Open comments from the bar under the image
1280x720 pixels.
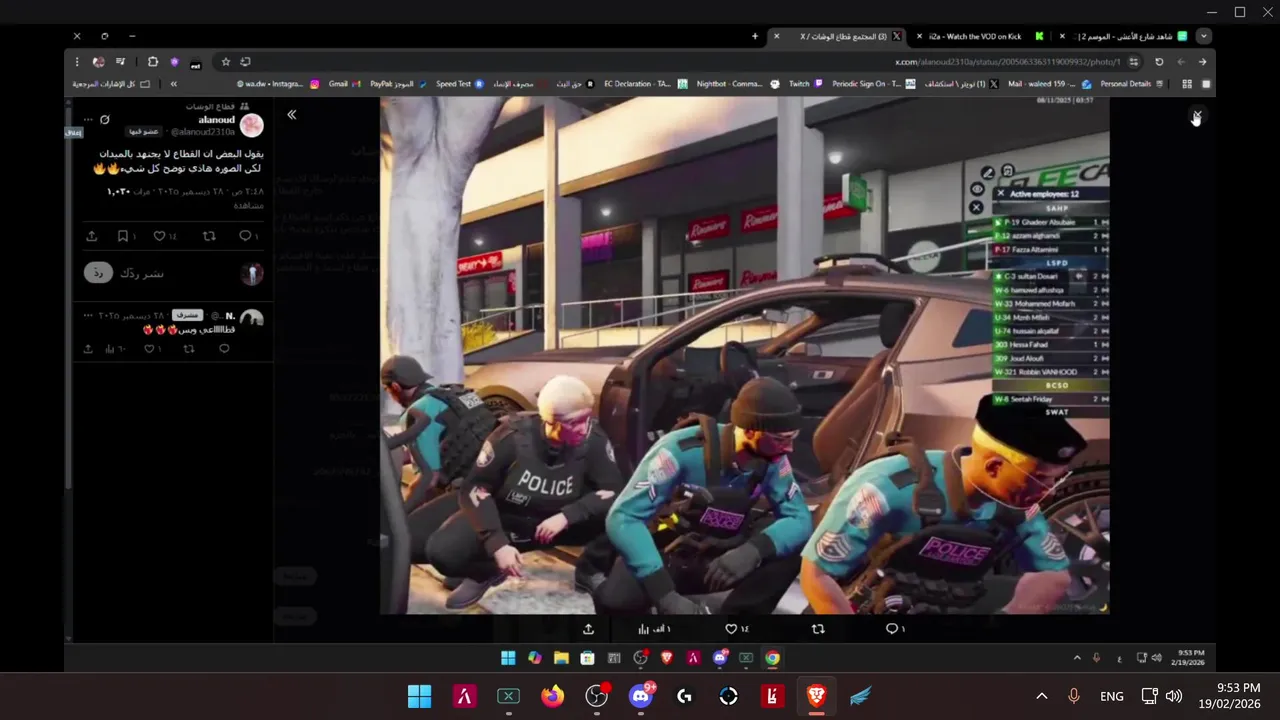click(891, 629)
